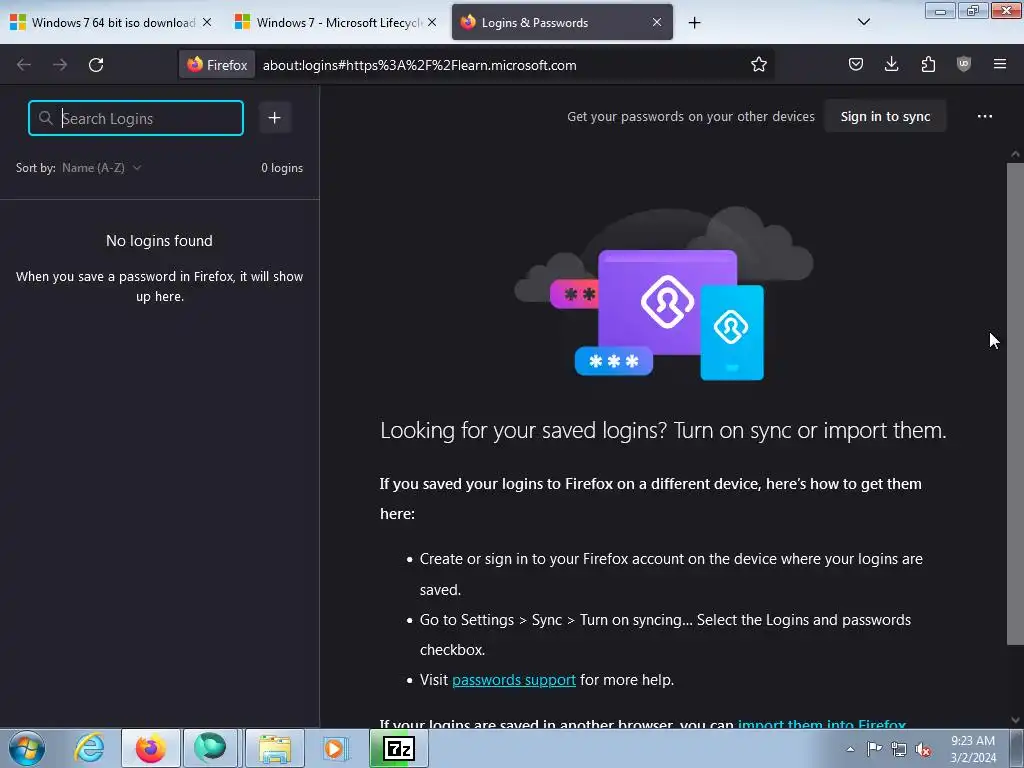Viewport: 1024px width, 768px height.
Task: Click the Firefox identity badge in address bar
Action: 217,65
